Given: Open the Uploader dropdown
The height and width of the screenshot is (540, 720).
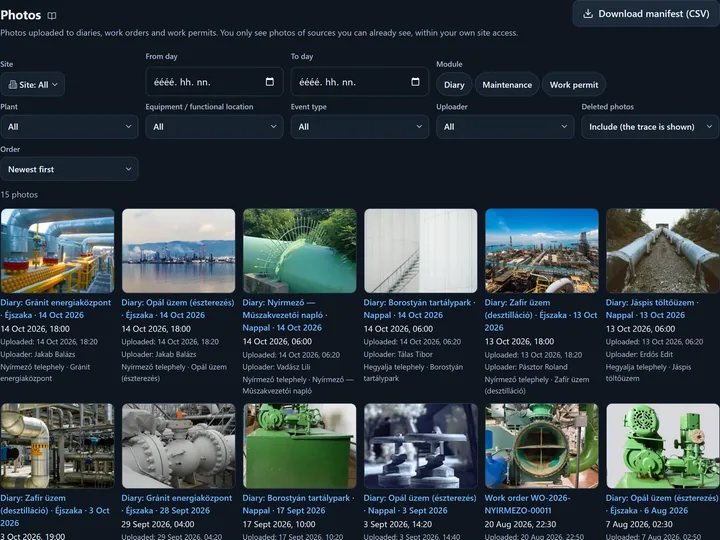Looking at the screenshot, I should [x=505, y=127].
